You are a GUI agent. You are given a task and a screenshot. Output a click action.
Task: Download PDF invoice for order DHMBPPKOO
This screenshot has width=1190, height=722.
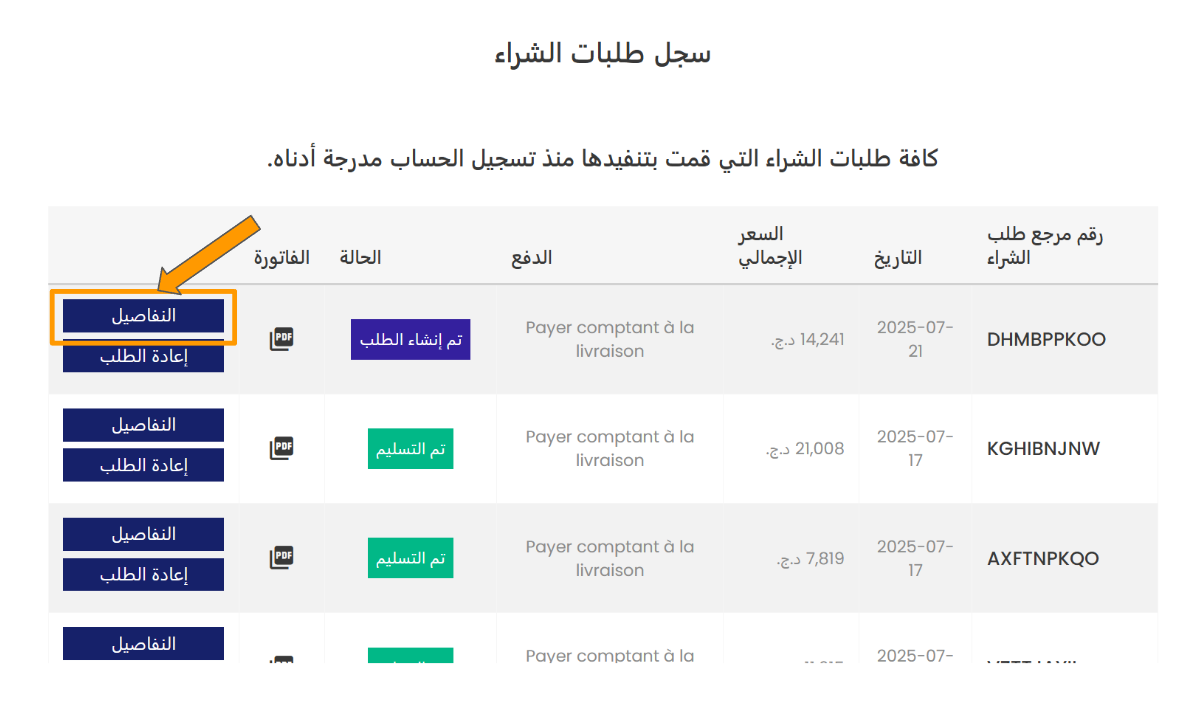[281, 339]
